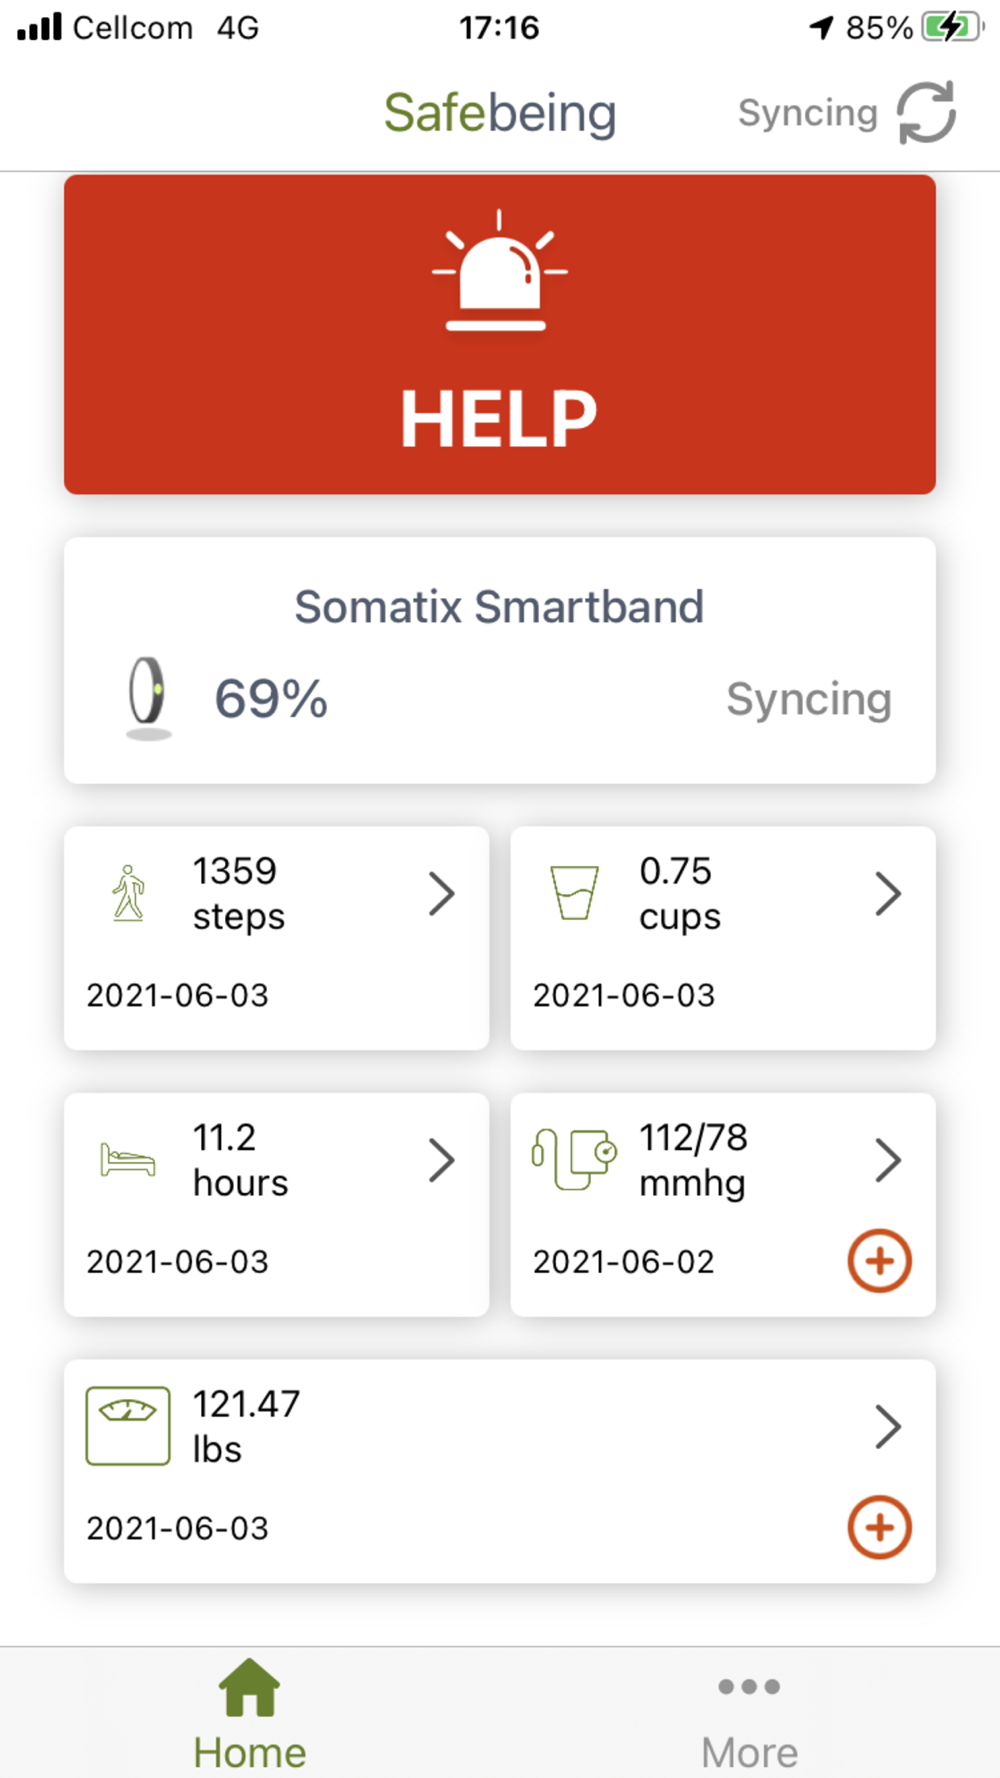The width and height of the screenshot is (1000, 1778).
Task: Tap the 69% smartband battery level
Action: (271, 698)
